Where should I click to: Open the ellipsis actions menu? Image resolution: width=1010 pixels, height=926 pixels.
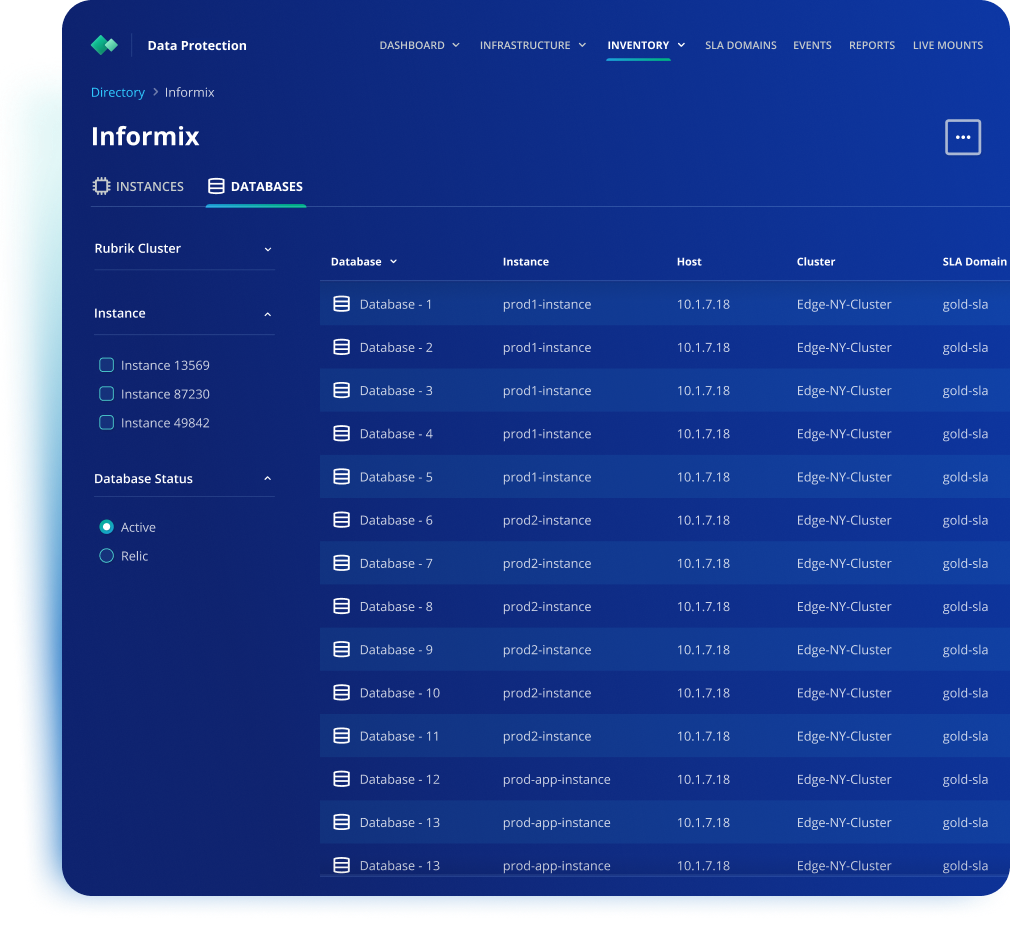(963, 137)
